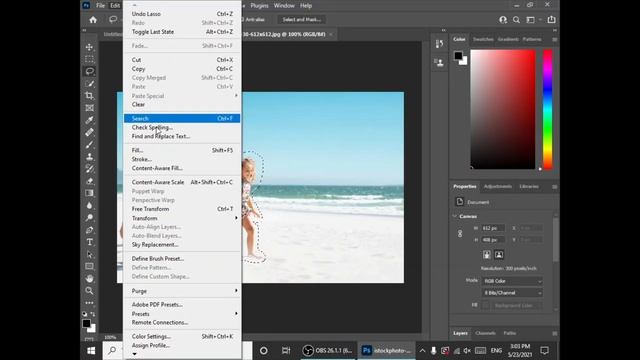Select the Rectangular Marquee tool
This screenshot has width=640, height=360.
pyautogui.click(x=89, y=59)
